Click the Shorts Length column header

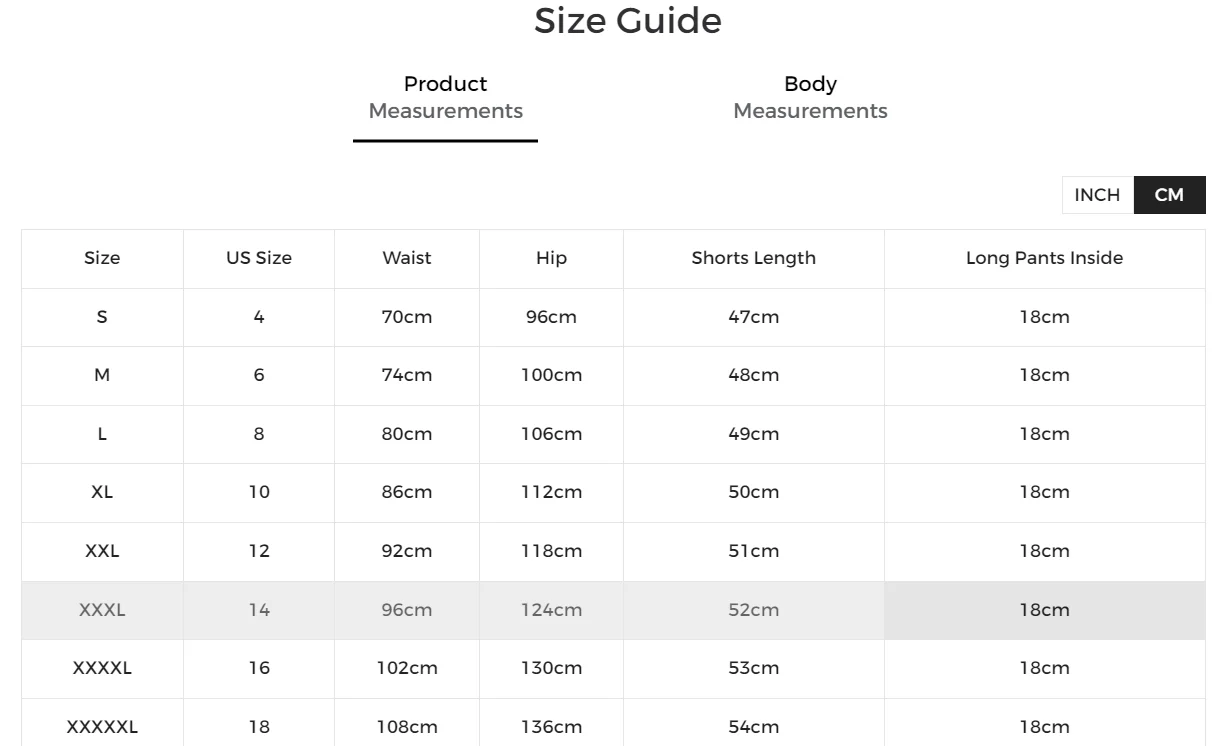click(753, 258)
